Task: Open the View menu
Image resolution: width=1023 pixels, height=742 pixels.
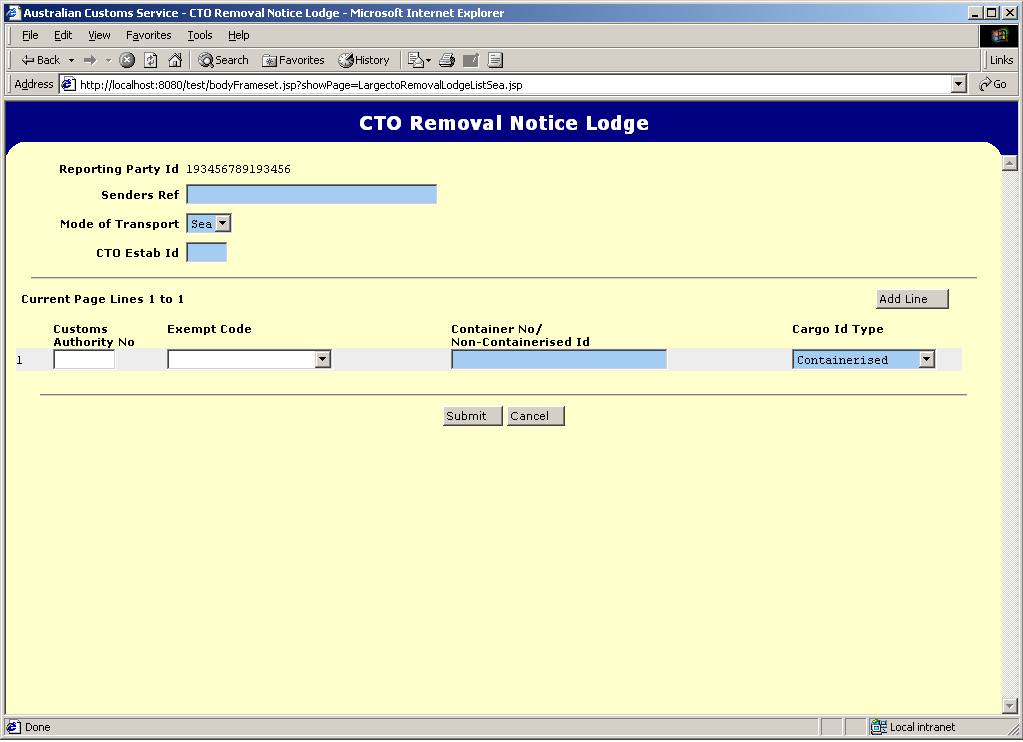Action: 99,35
